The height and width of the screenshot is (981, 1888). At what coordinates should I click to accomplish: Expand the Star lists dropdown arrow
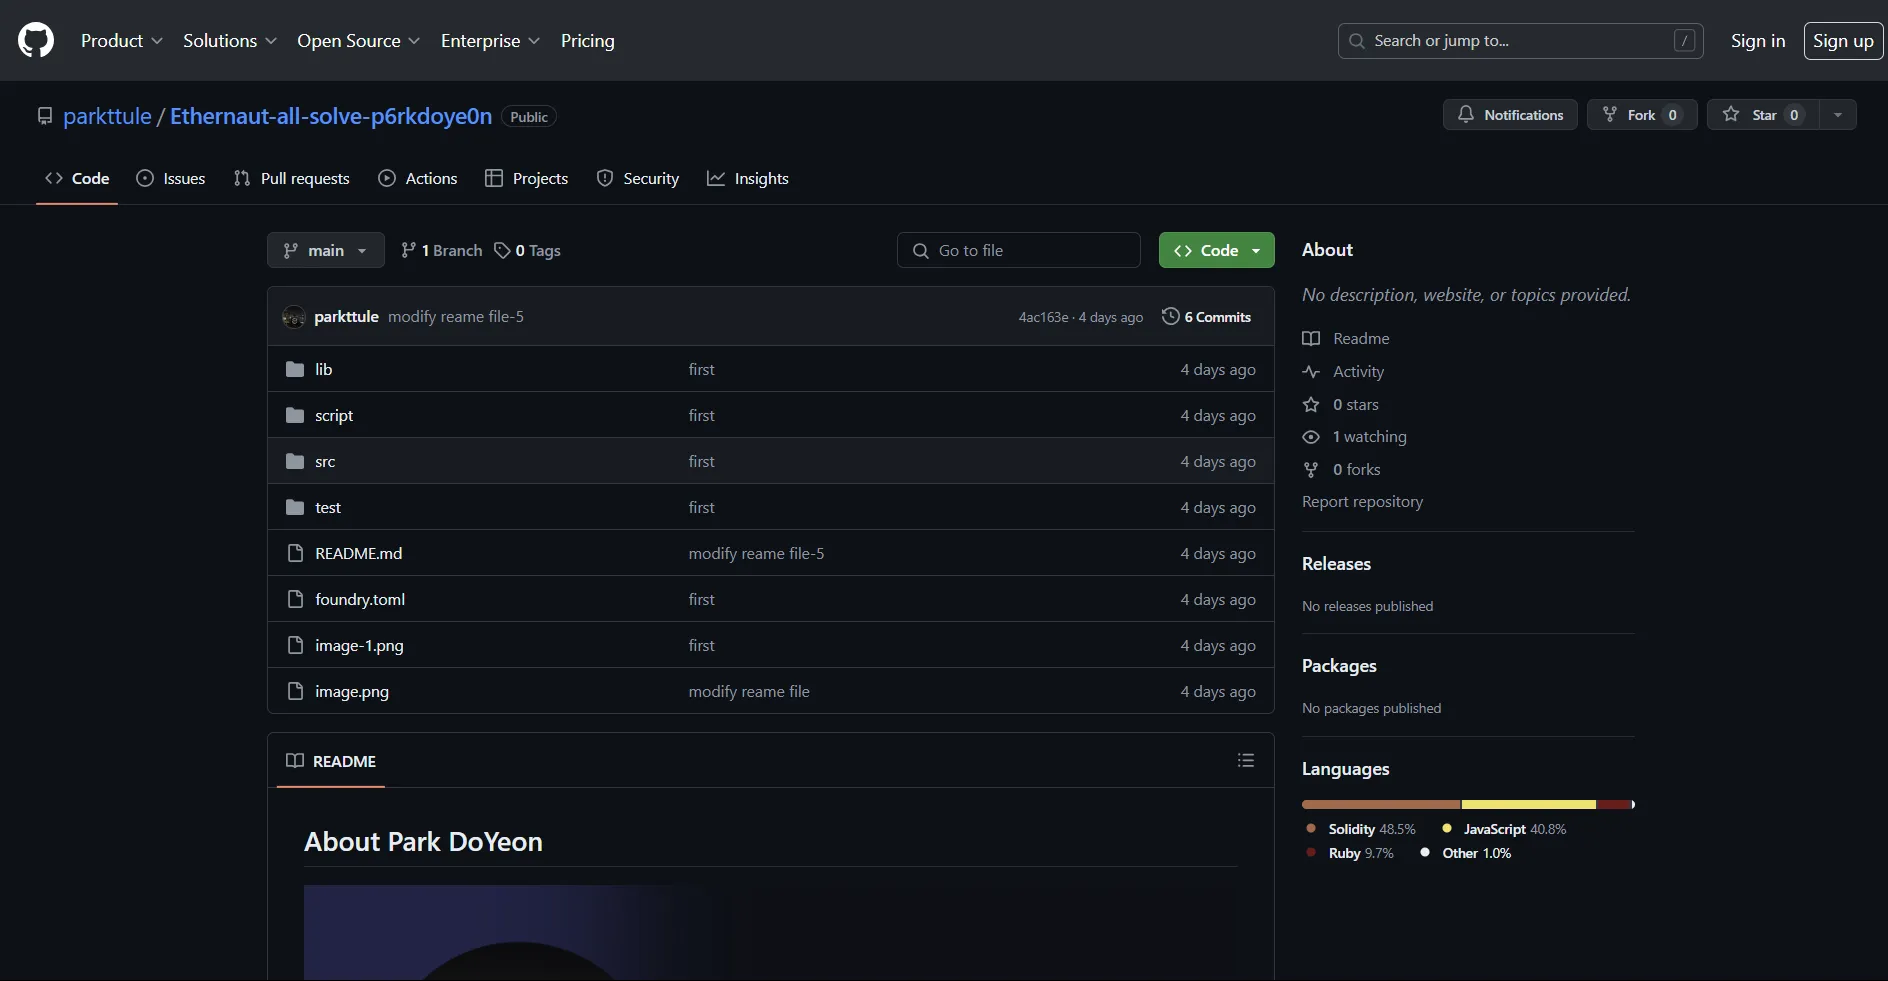point(1837,115)
